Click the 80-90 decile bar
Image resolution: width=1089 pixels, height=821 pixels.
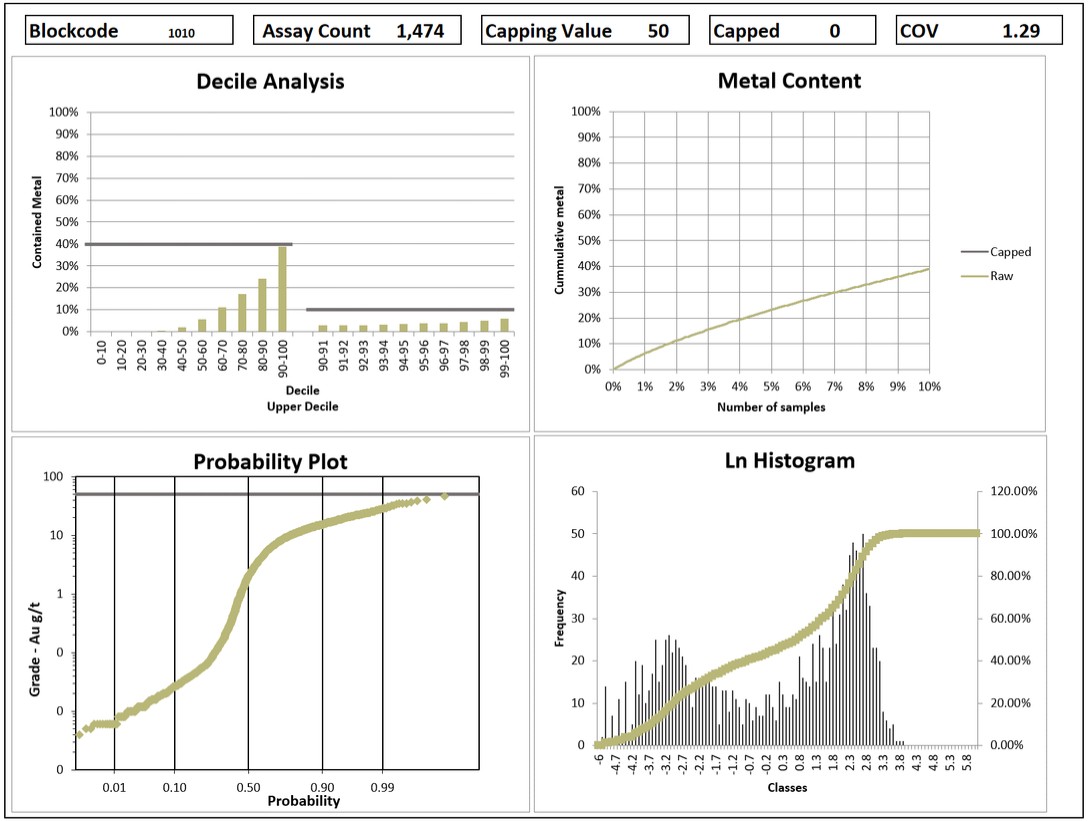pyautogui.click(x=262, y=305)
